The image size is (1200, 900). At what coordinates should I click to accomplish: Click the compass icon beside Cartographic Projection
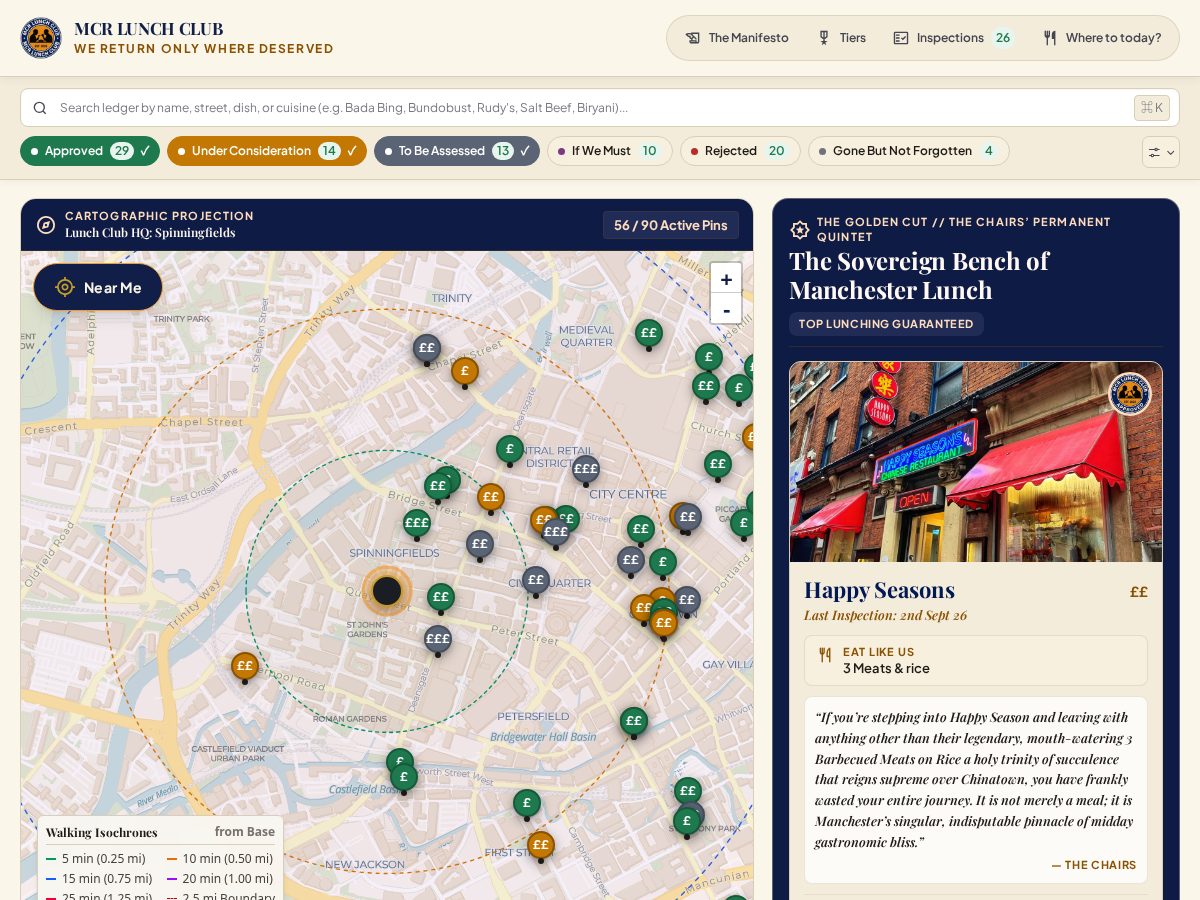click(x=46, y=225)
